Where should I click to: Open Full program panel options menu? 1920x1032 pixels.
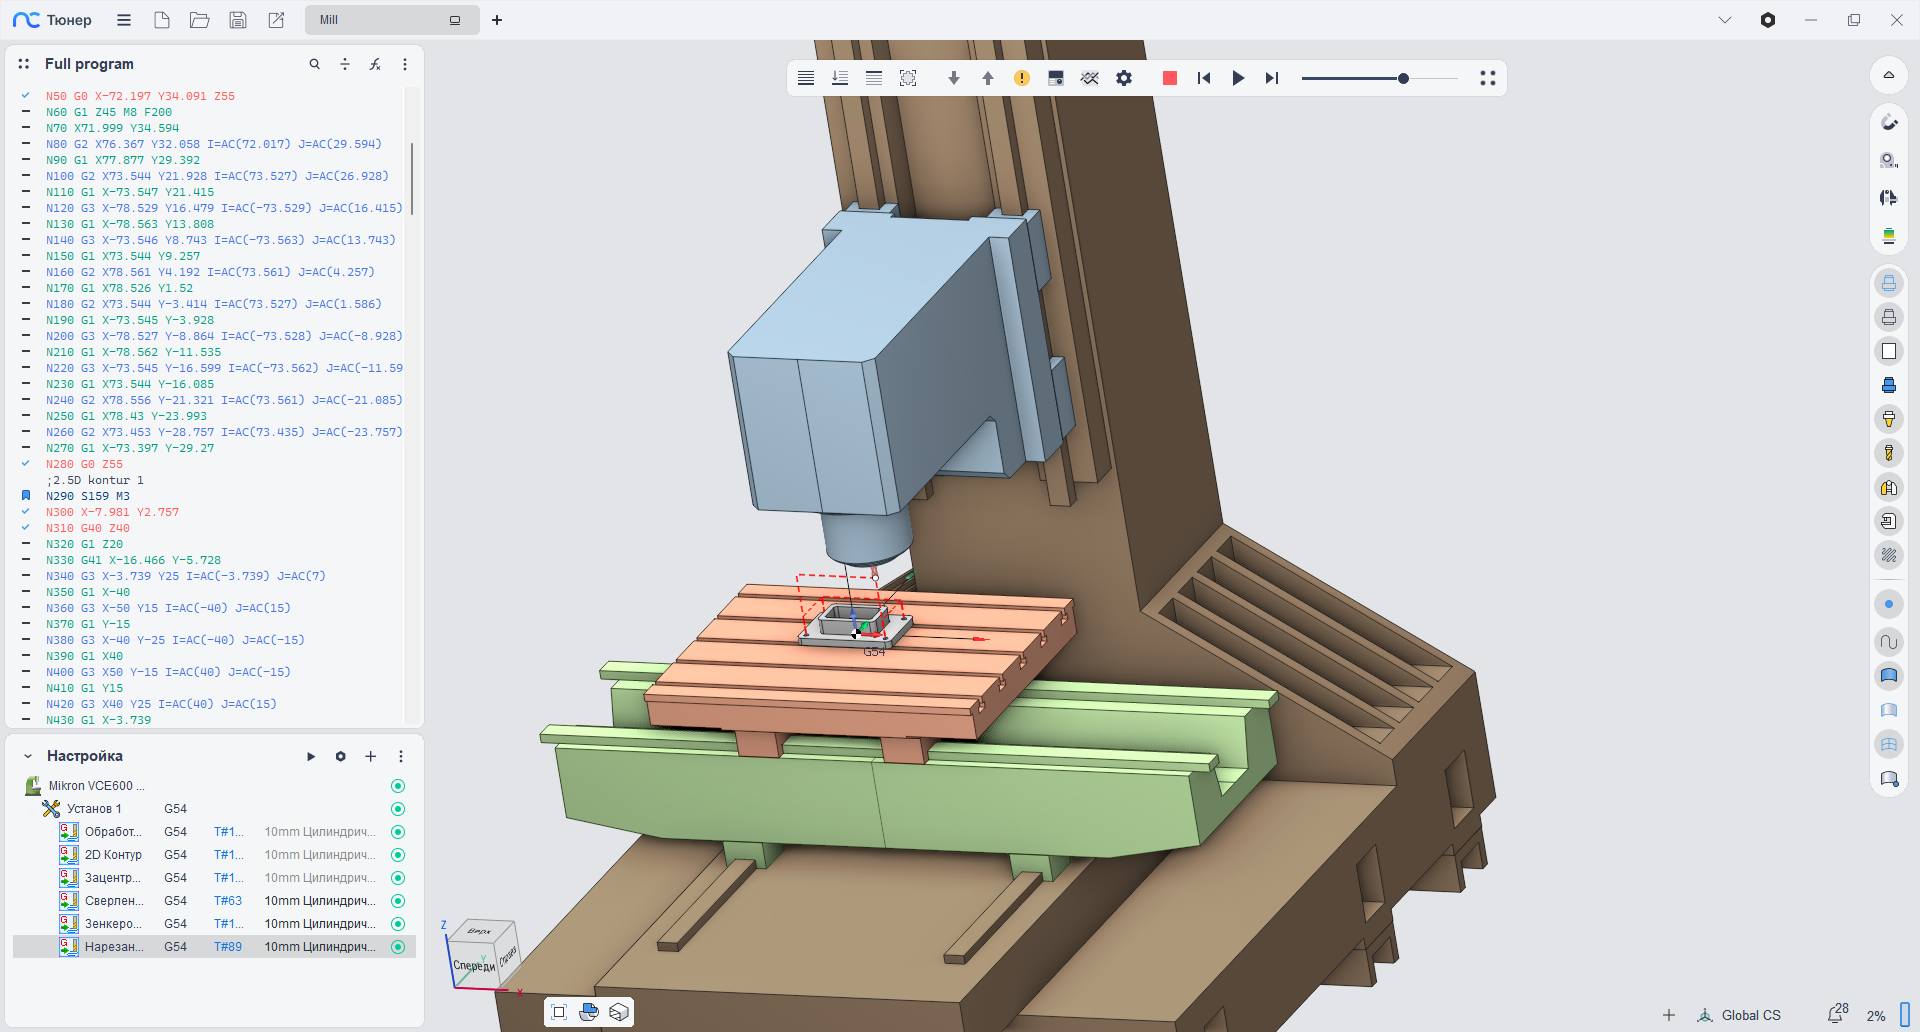click(x=405, y=64)
